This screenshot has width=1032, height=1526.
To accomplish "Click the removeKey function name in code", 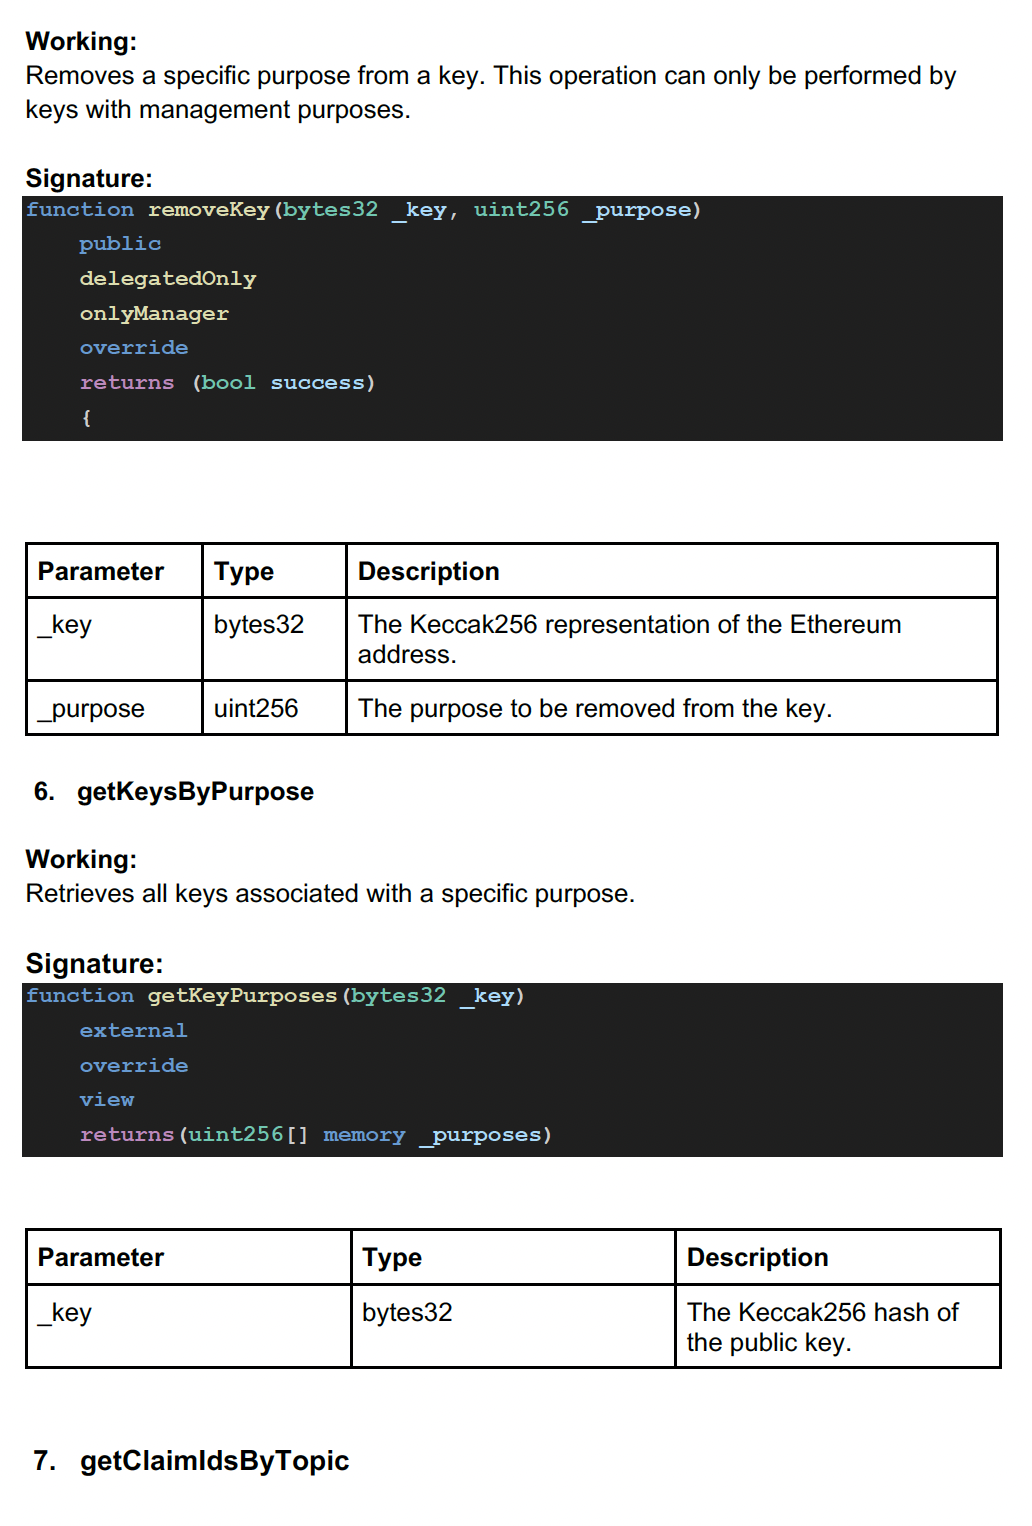I will click(x=208, y=210).
